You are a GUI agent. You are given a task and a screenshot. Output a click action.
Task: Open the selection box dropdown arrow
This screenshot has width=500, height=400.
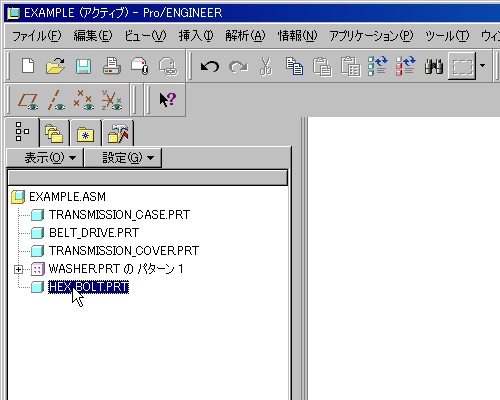click(x=482, y=66)
